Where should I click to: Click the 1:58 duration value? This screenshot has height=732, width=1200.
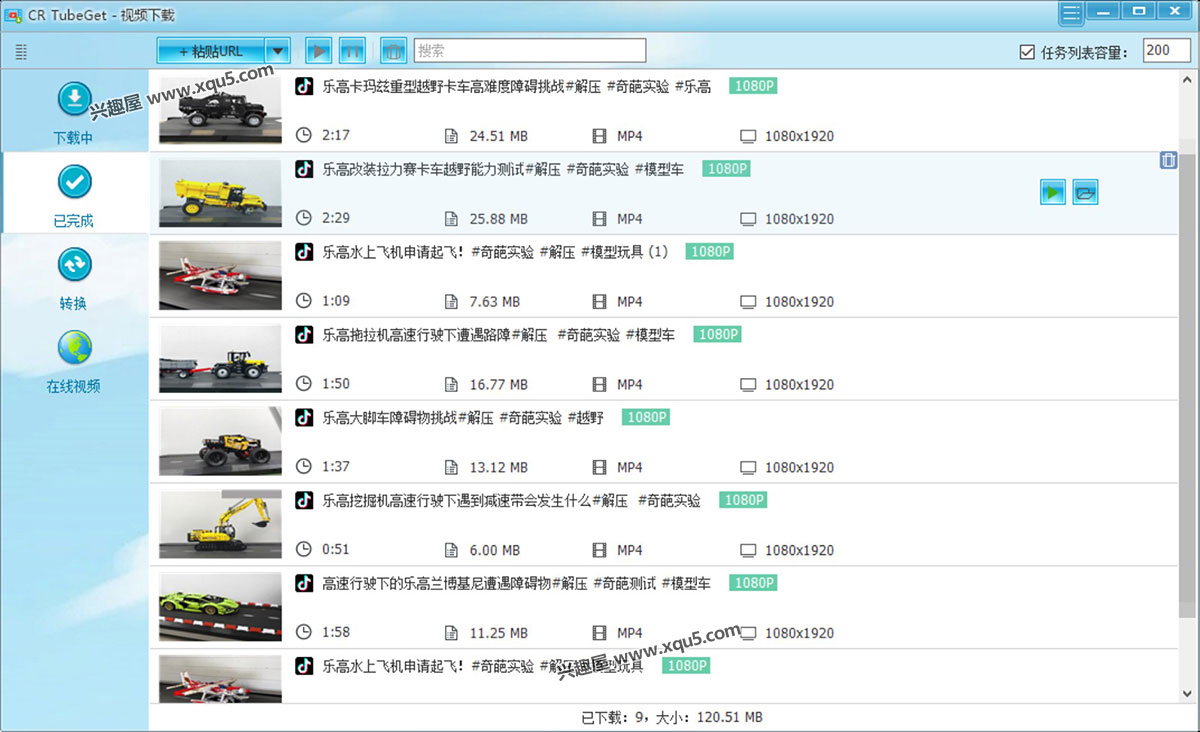(336, 633)
